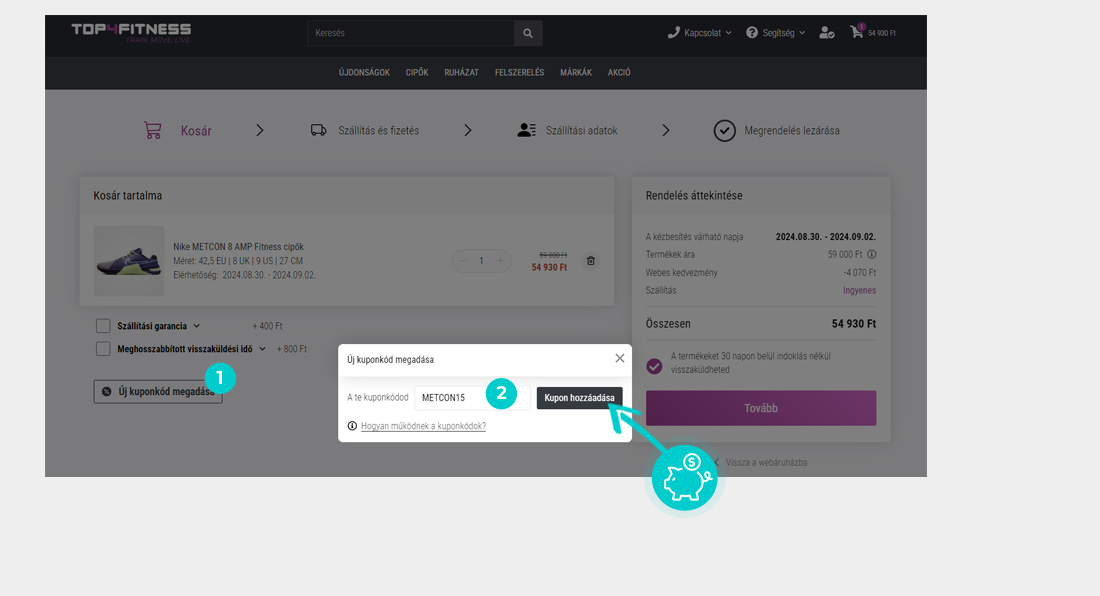1100x596 pixels.
Task: Tick the Meghosszabbított visszaküldési idő checkbox
Action: tap(103, 349)
